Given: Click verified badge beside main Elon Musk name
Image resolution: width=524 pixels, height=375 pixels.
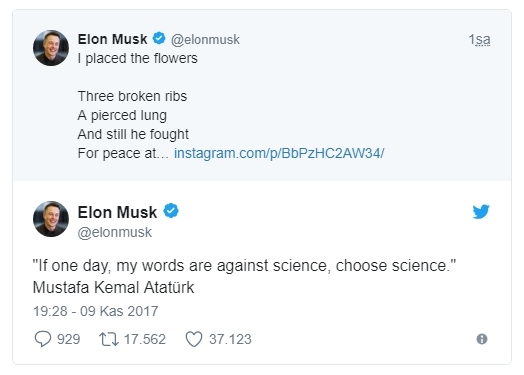Looking at the screenshot, I should point(171,211).
